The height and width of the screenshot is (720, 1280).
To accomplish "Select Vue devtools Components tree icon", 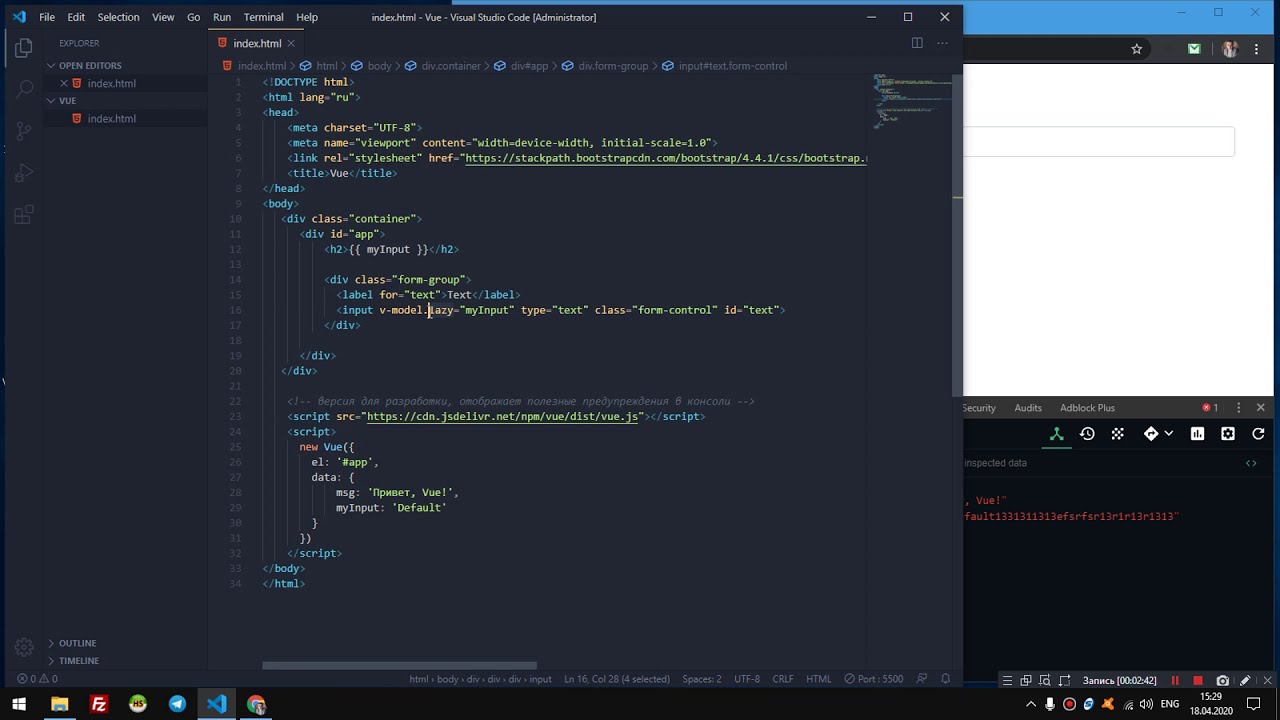I will click(x=1056, y=433).
